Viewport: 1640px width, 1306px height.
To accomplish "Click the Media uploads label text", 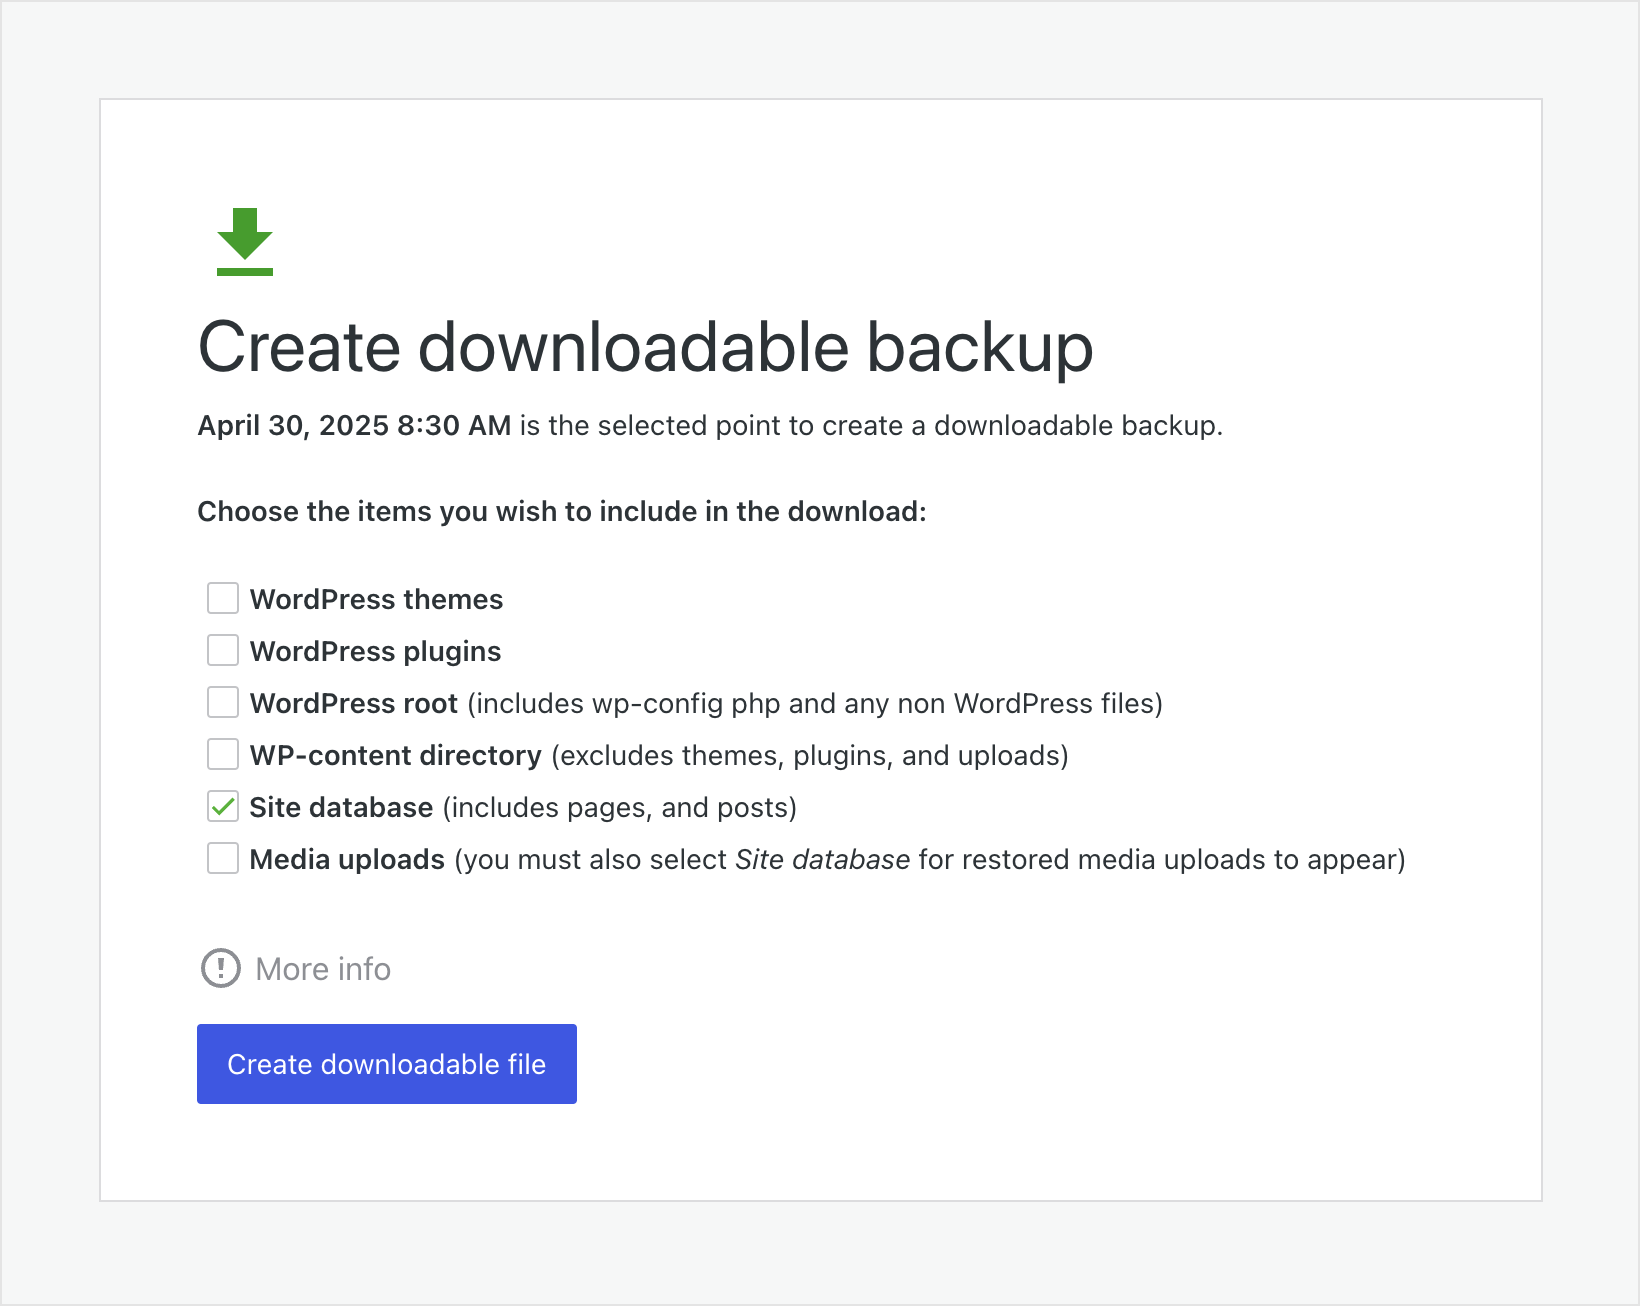I will click(346, 858).
